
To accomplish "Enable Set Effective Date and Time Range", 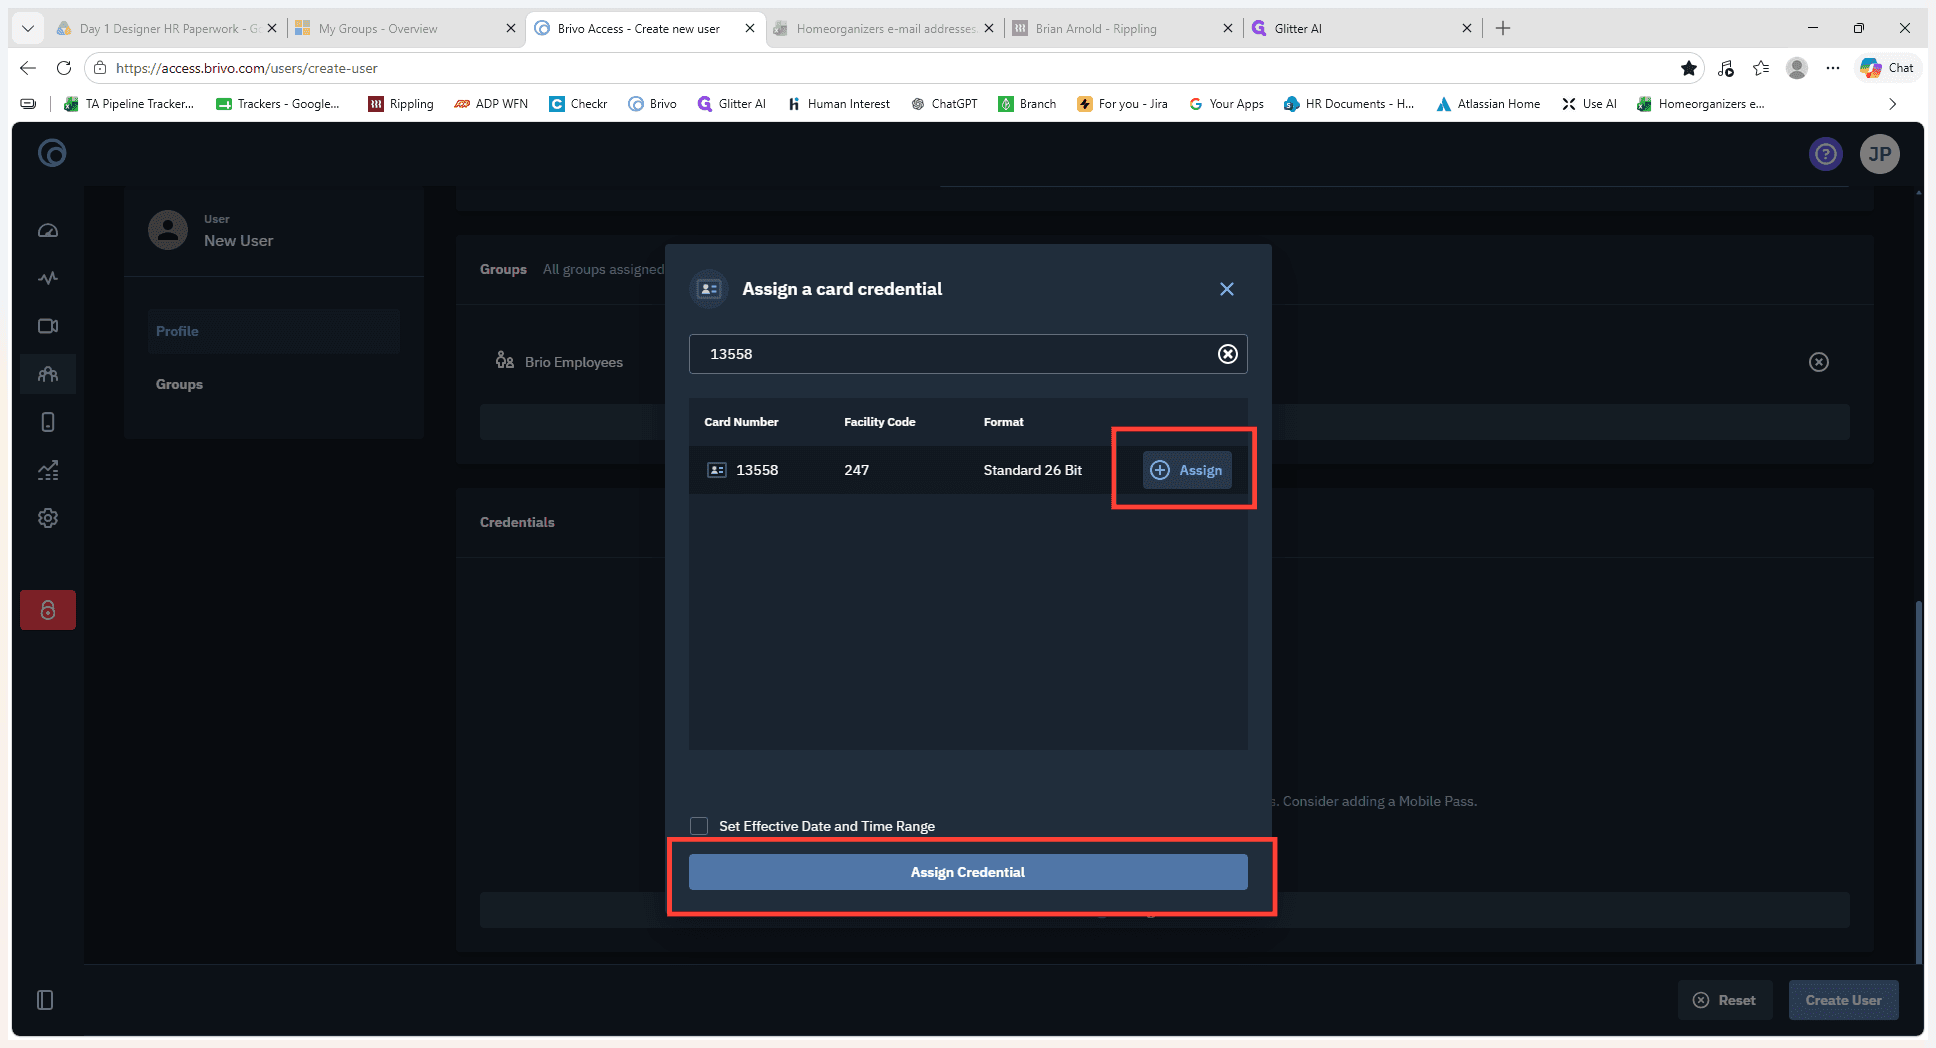I will pos(699,826).
